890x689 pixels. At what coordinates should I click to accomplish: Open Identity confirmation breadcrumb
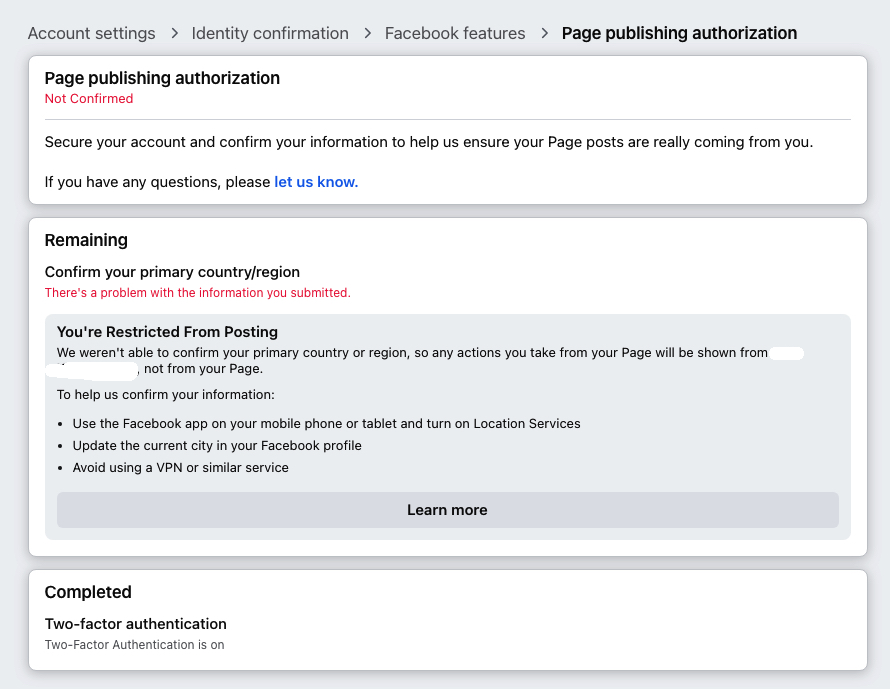[x=270, y=33]
